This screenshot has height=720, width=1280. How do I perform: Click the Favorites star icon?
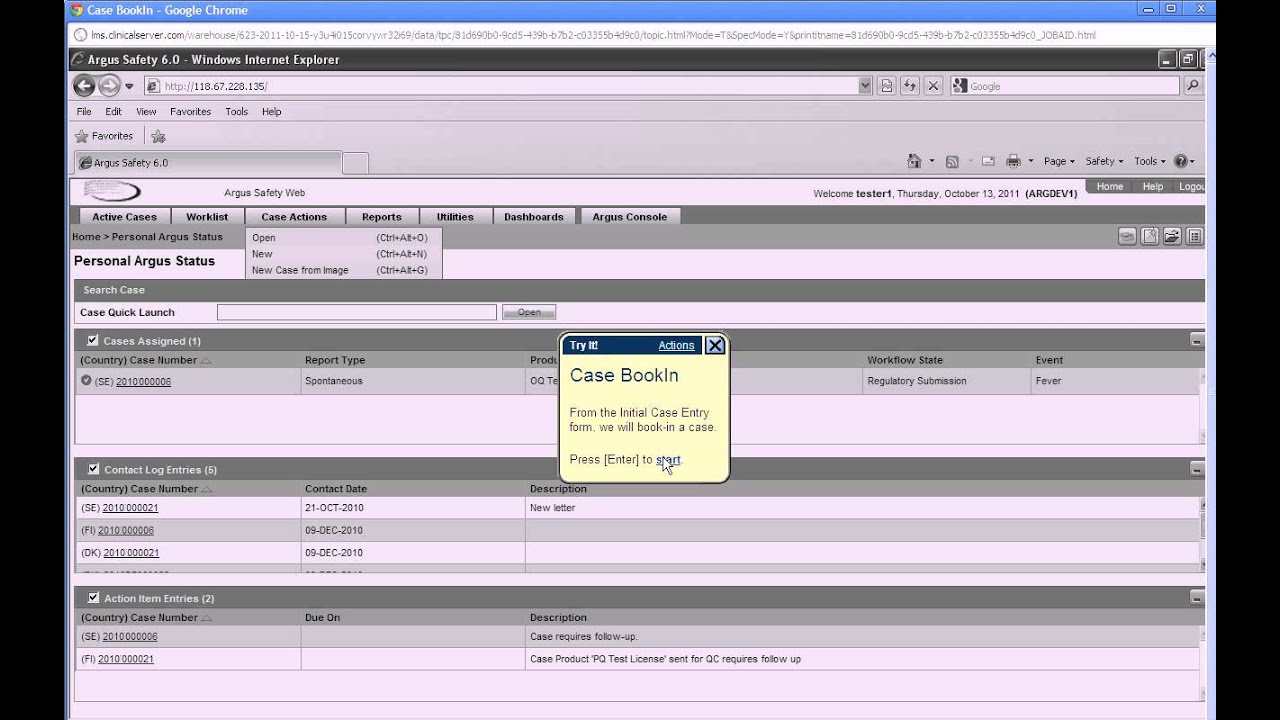click(82, 136)
